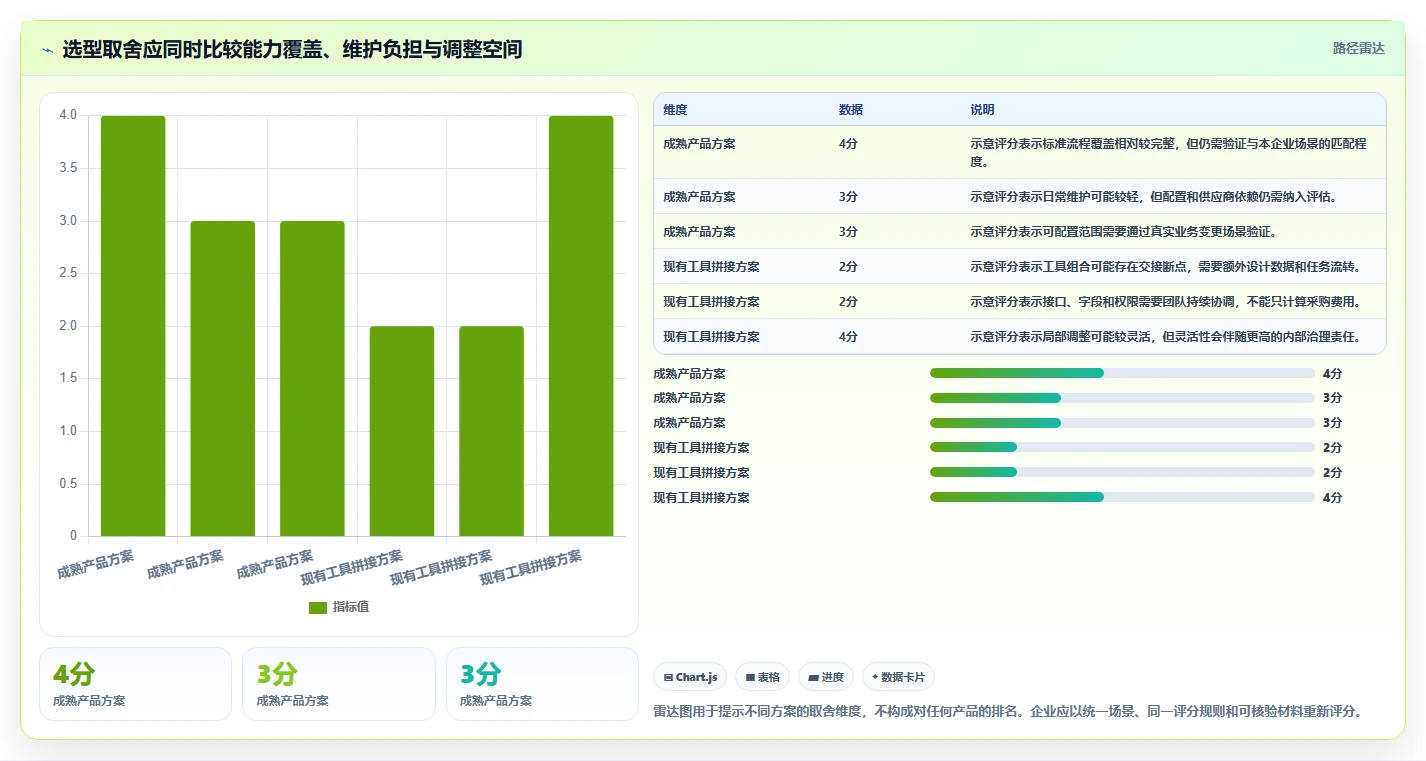Select the 数据 column header

tap(851, 110)
